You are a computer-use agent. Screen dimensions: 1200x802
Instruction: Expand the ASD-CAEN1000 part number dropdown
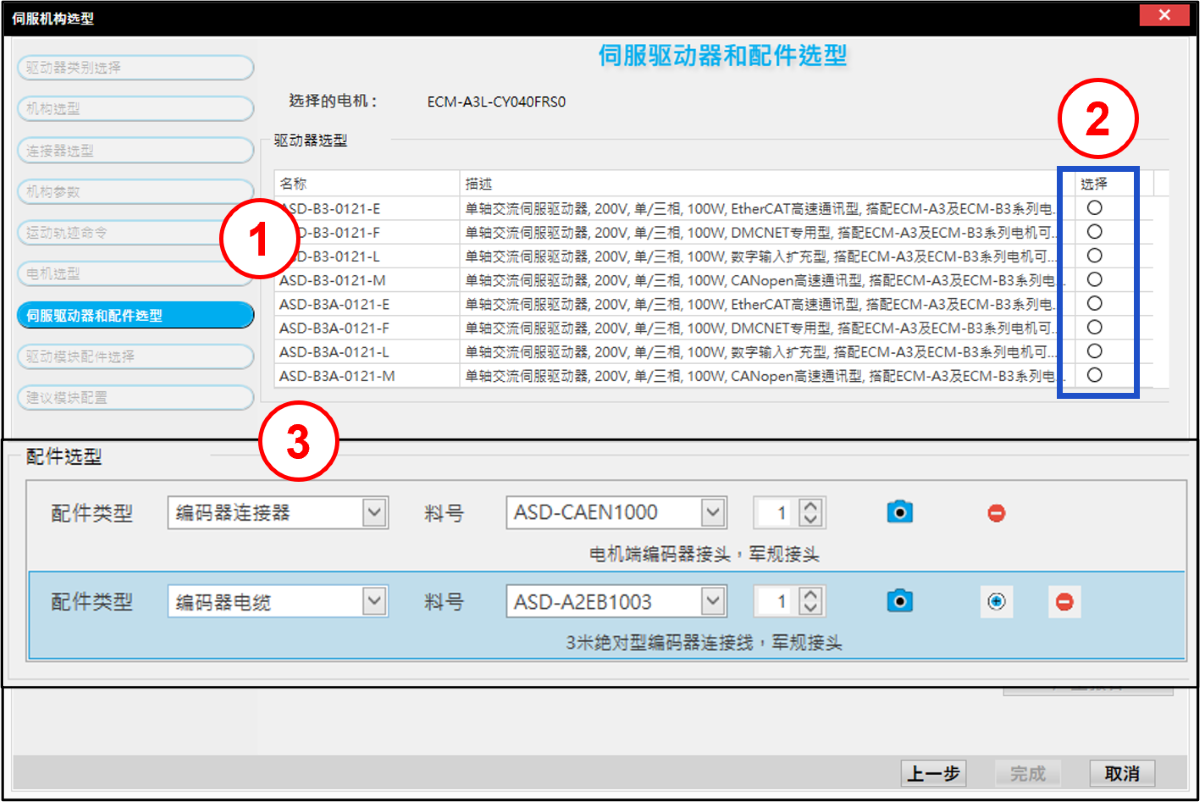tap(713, 513)
